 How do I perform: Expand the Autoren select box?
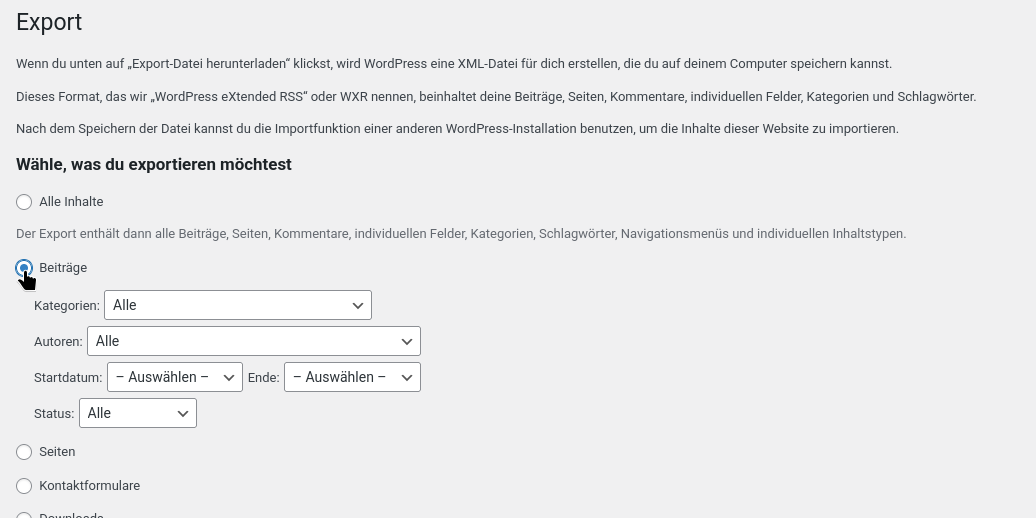coord(253,341)
